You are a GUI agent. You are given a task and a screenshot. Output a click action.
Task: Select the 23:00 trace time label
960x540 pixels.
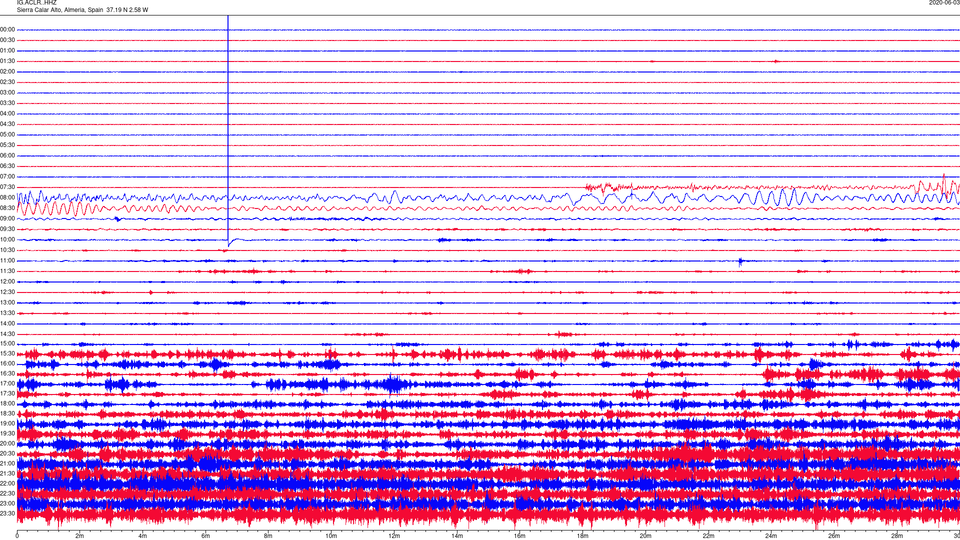(7, 503)
